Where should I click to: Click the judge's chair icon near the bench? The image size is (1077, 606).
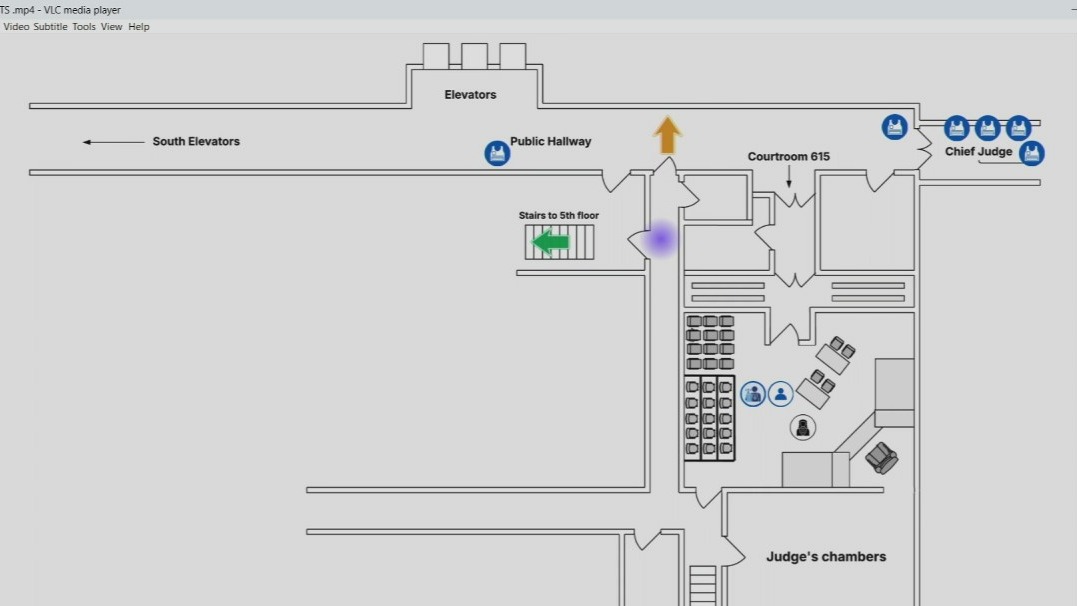pos(804,427)
